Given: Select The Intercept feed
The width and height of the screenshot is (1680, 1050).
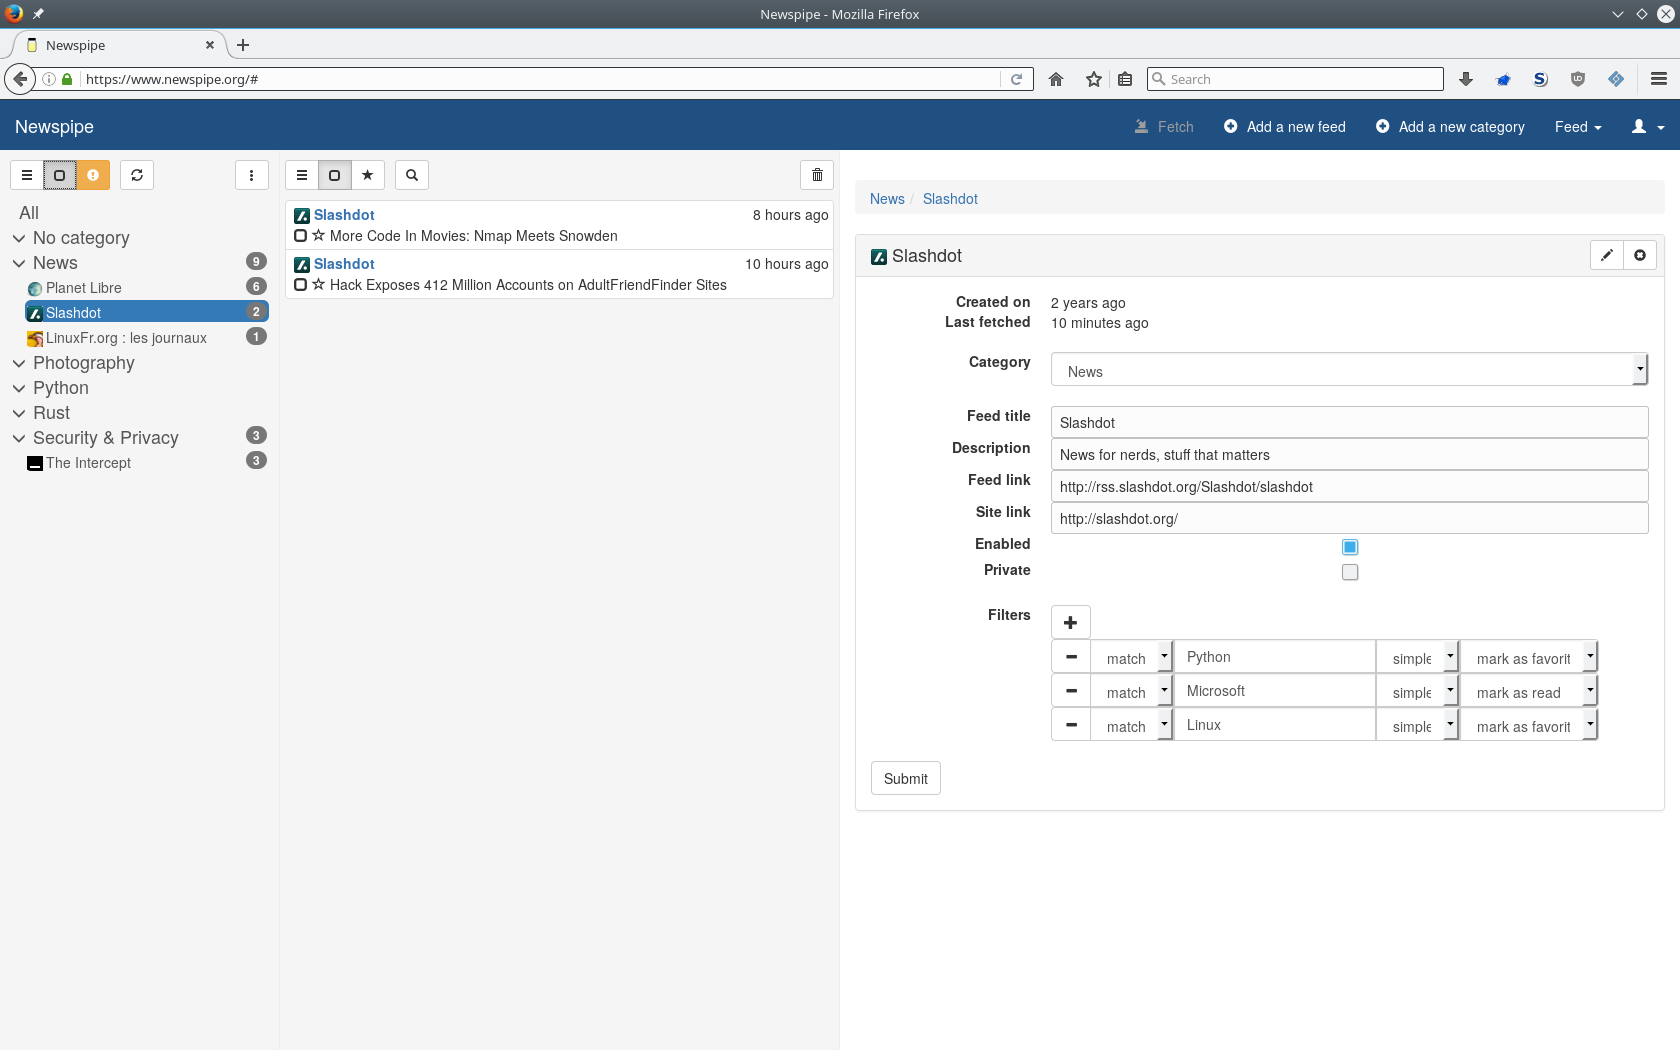Looking at the screenshot, I should pyautogui.click(x=88, y=463).
